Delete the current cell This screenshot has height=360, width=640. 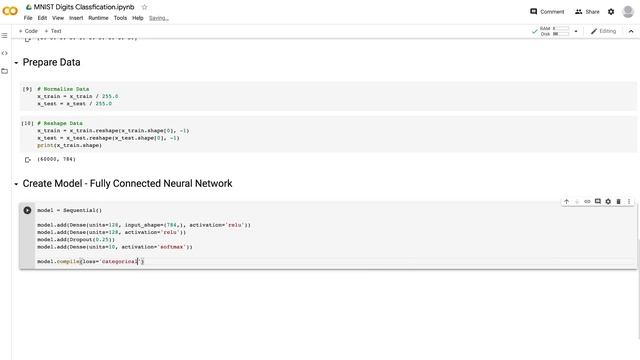tap(618, 201)
